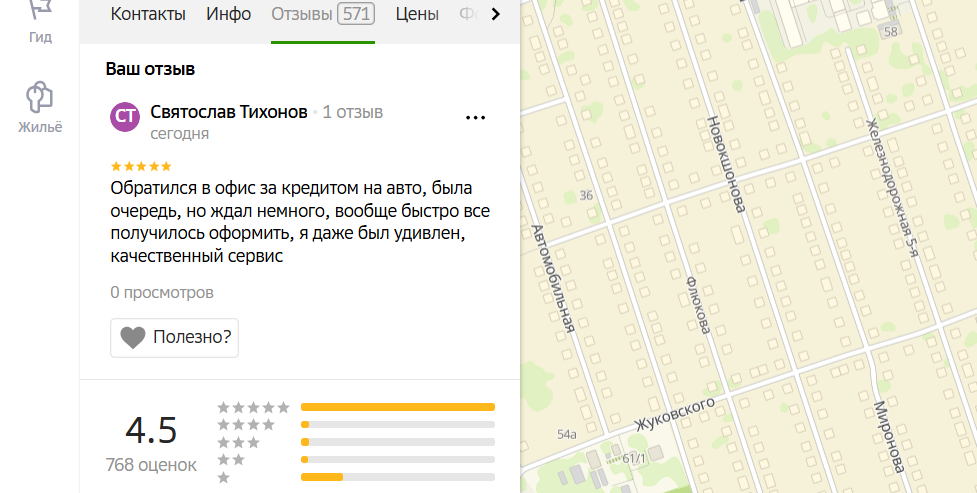Screen dimensions: 977x493
Task: Click the 4.5 overall rating value
Action: (x=151, y=430)
